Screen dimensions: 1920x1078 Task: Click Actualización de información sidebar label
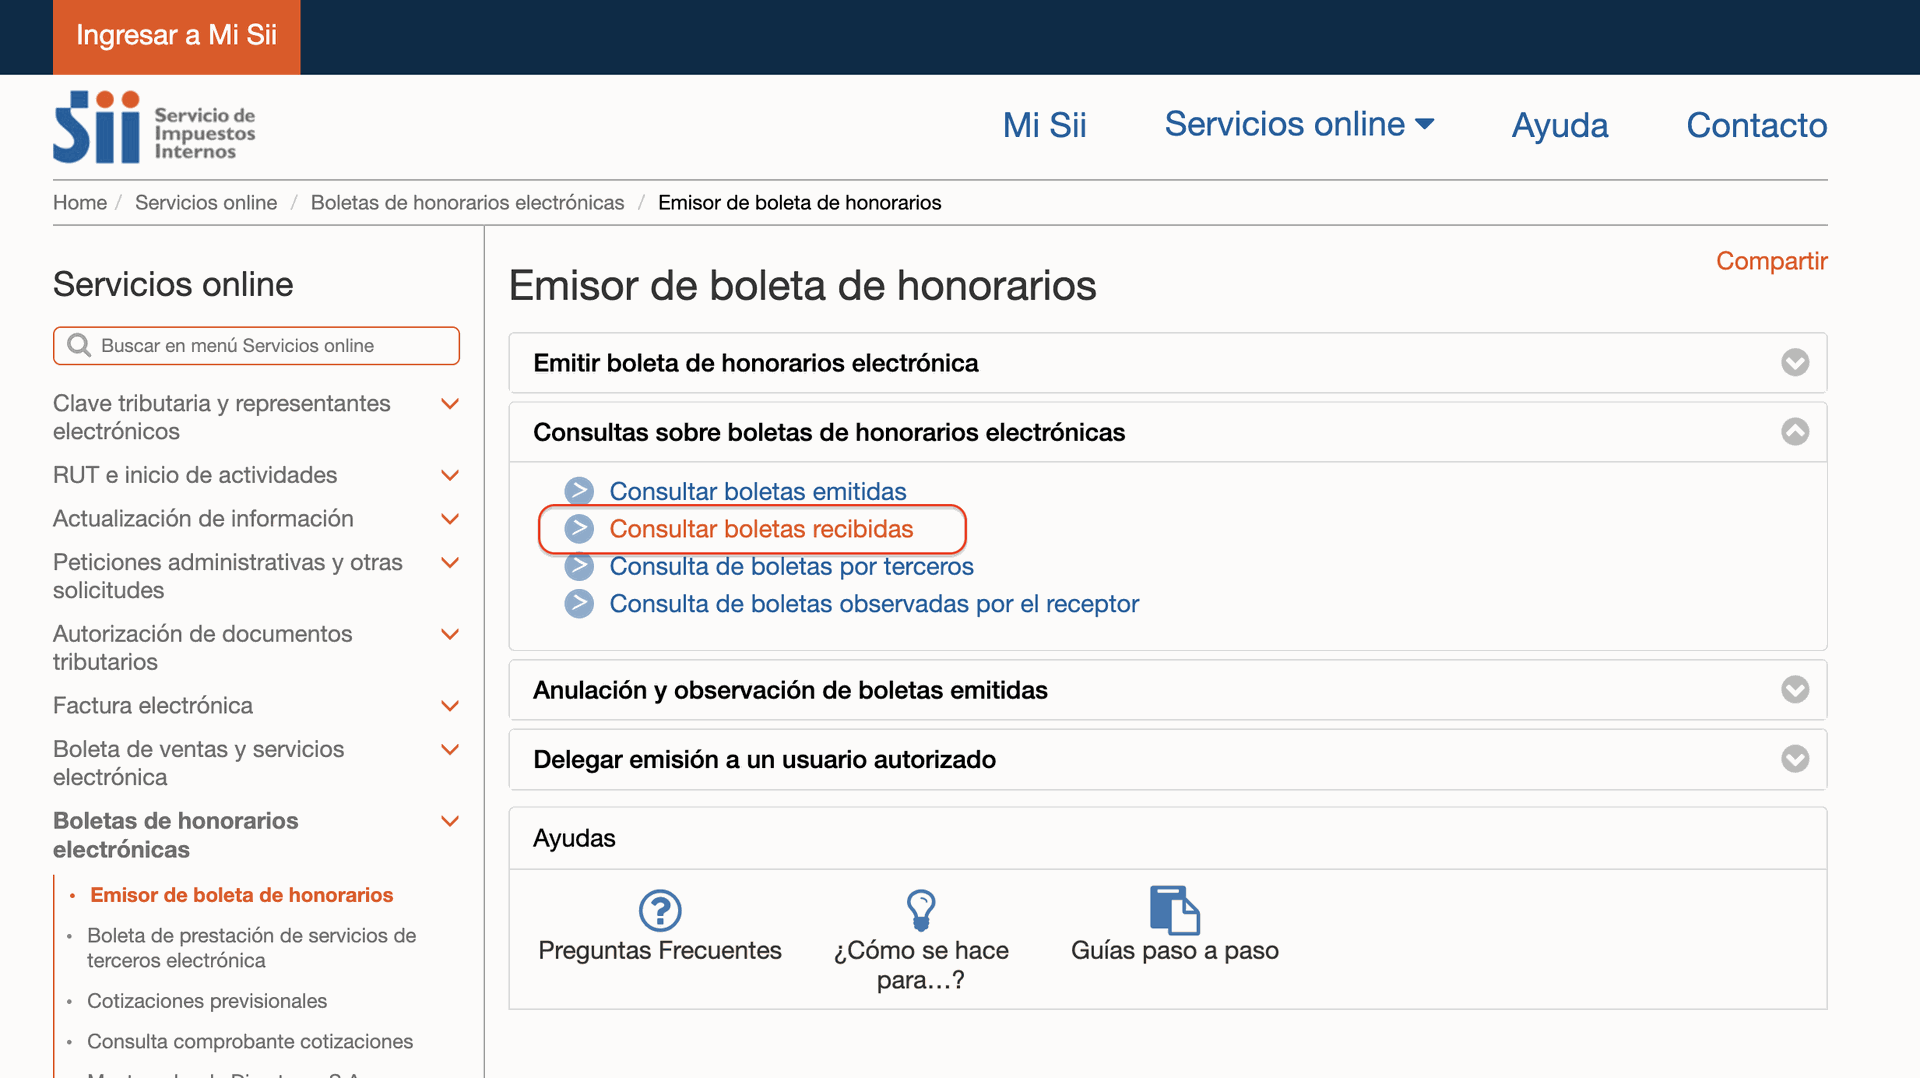point(203,519)
